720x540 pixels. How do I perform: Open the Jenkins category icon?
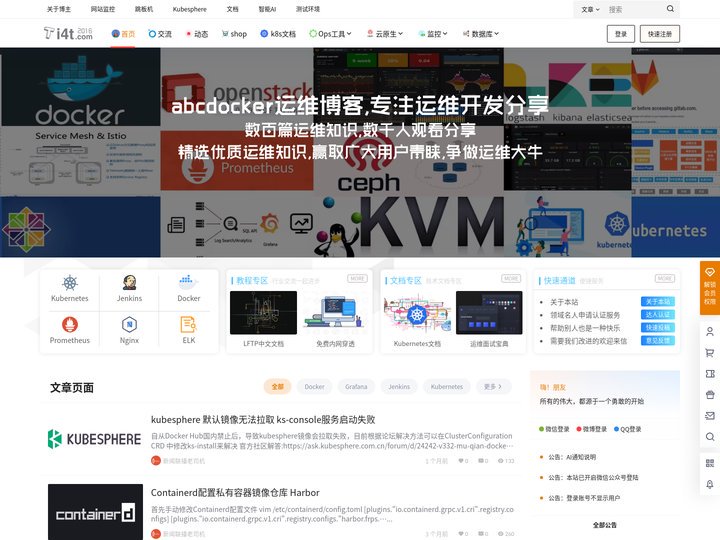[x=129, y=289]
